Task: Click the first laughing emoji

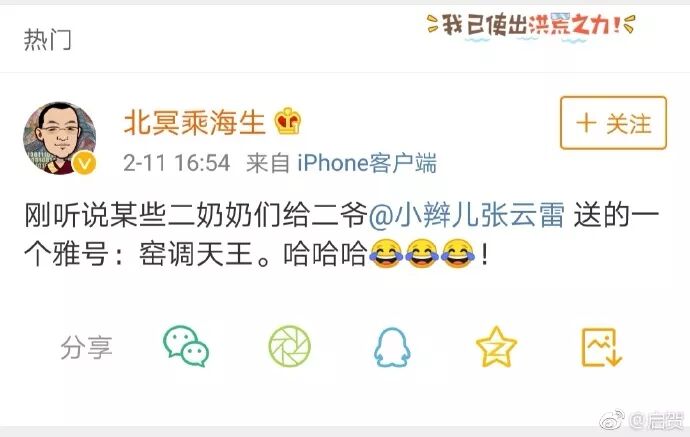Action: tap(385, 253)
